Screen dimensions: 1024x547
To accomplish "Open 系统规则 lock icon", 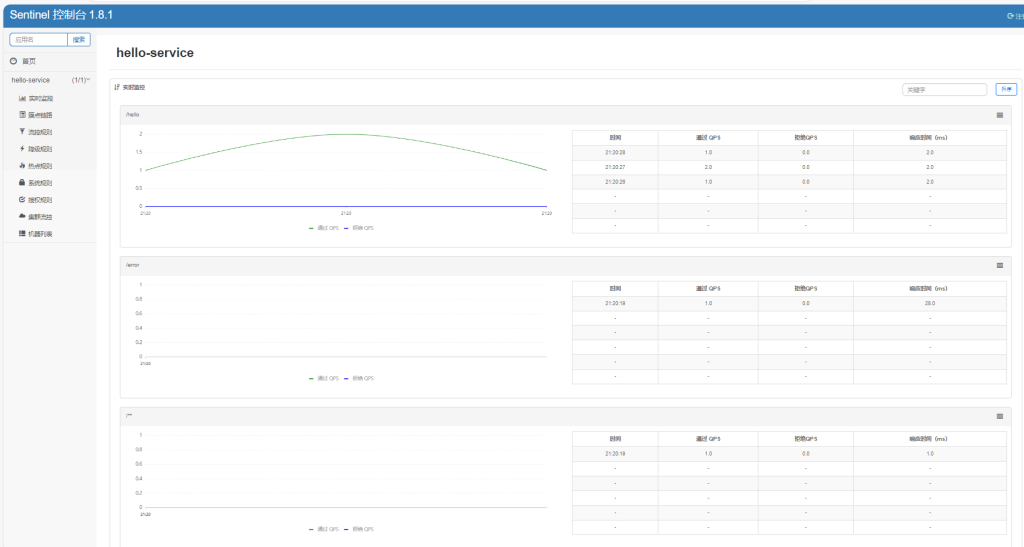I will pyautogui.click(x=22, y=183).
